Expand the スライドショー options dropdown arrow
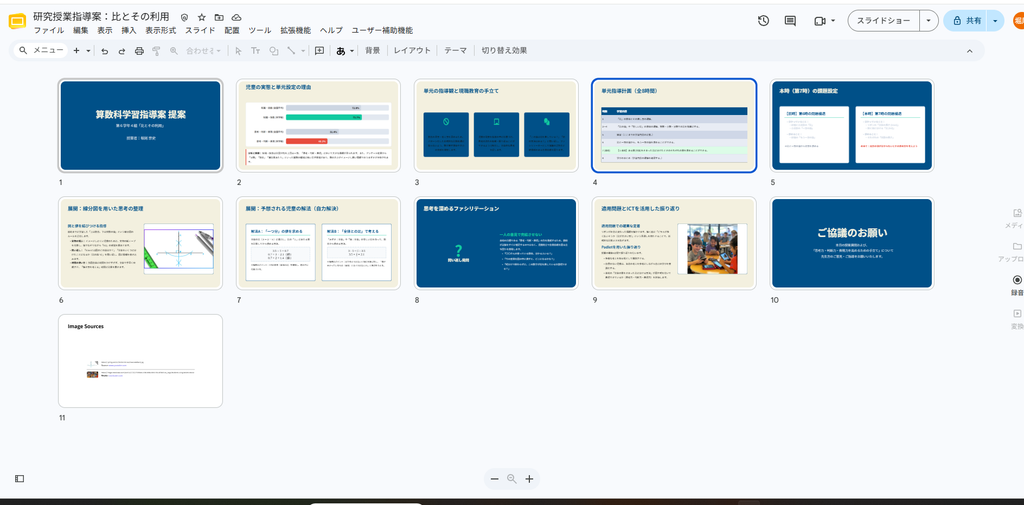This screenshot has width=1024, height=505. [929, 21]
